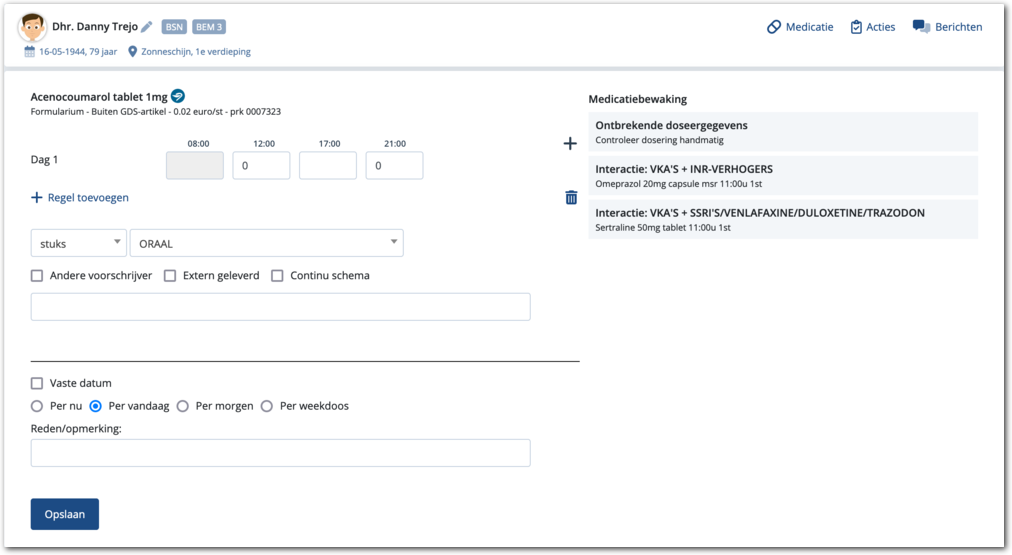Open the ORAAL route dropdown
The width and height of the screenshot is (1012, 555).
pyautogui.click(x=266, y=243)
